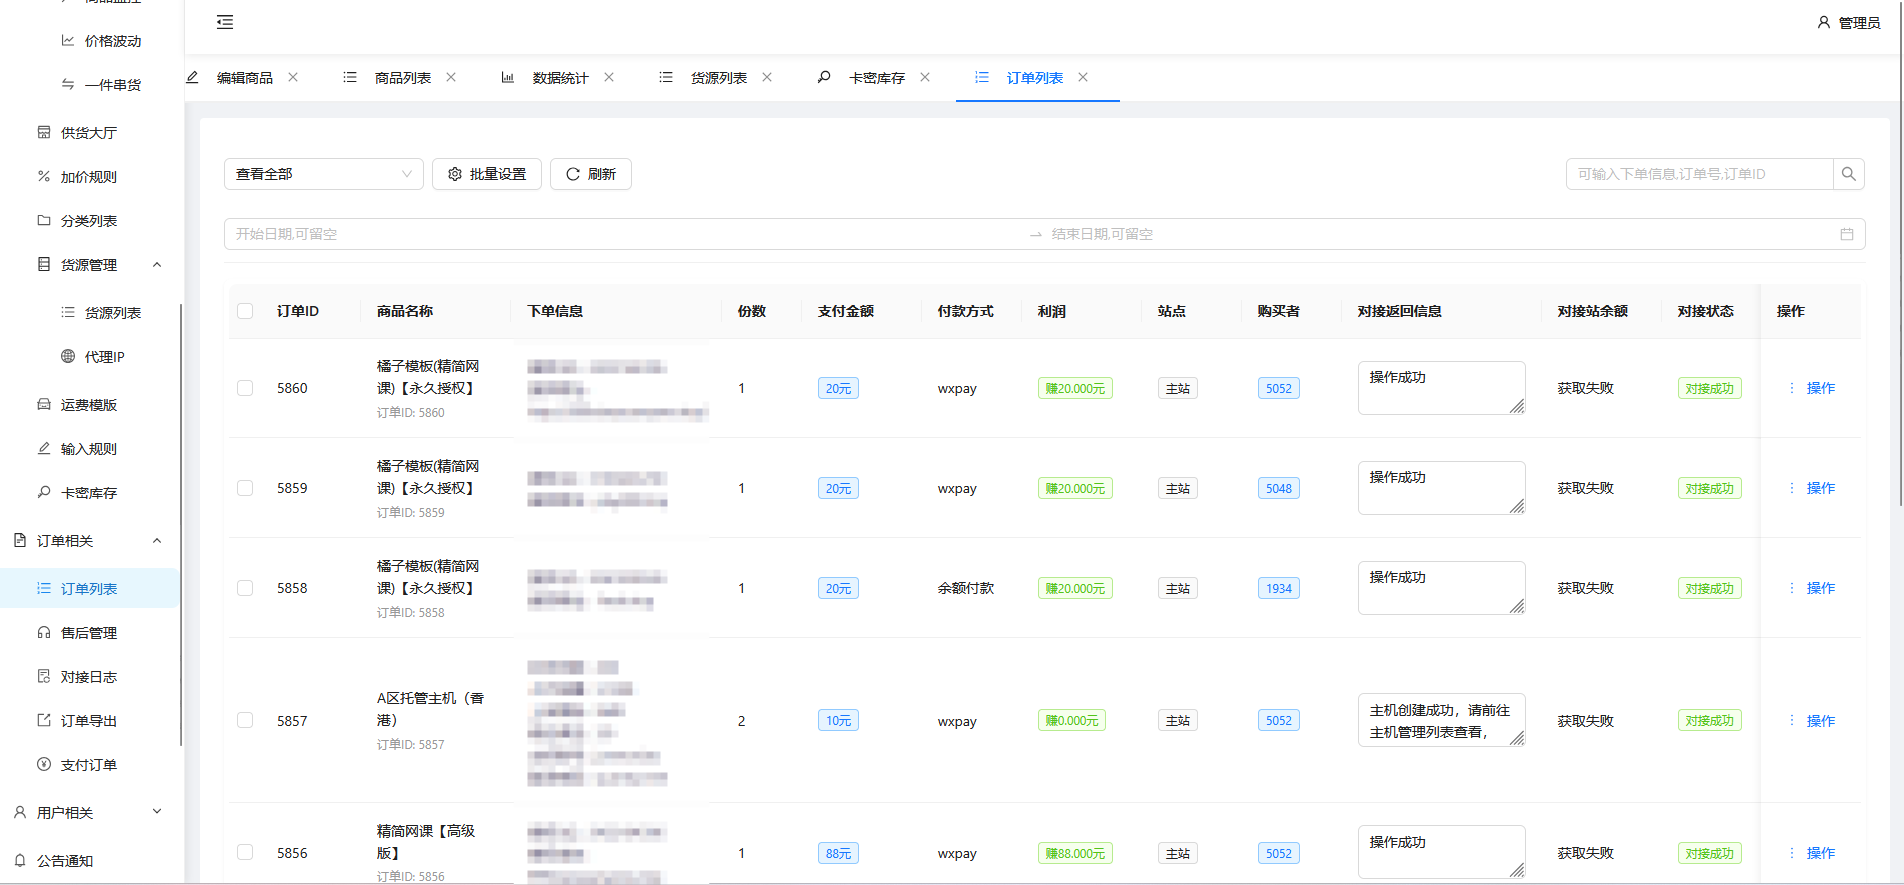
Task: Focus the order search input field
Action: (x=1699, y=174)
